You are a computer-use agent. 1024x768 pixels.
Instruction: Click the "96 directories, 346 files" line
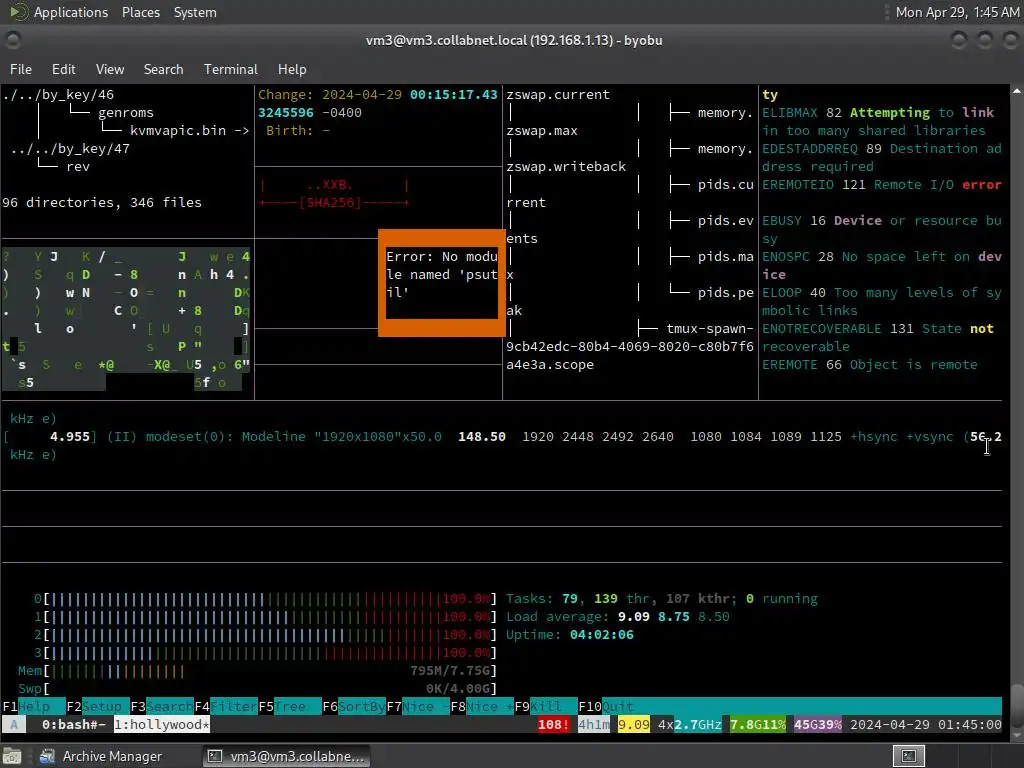click(x=102, y=202)
